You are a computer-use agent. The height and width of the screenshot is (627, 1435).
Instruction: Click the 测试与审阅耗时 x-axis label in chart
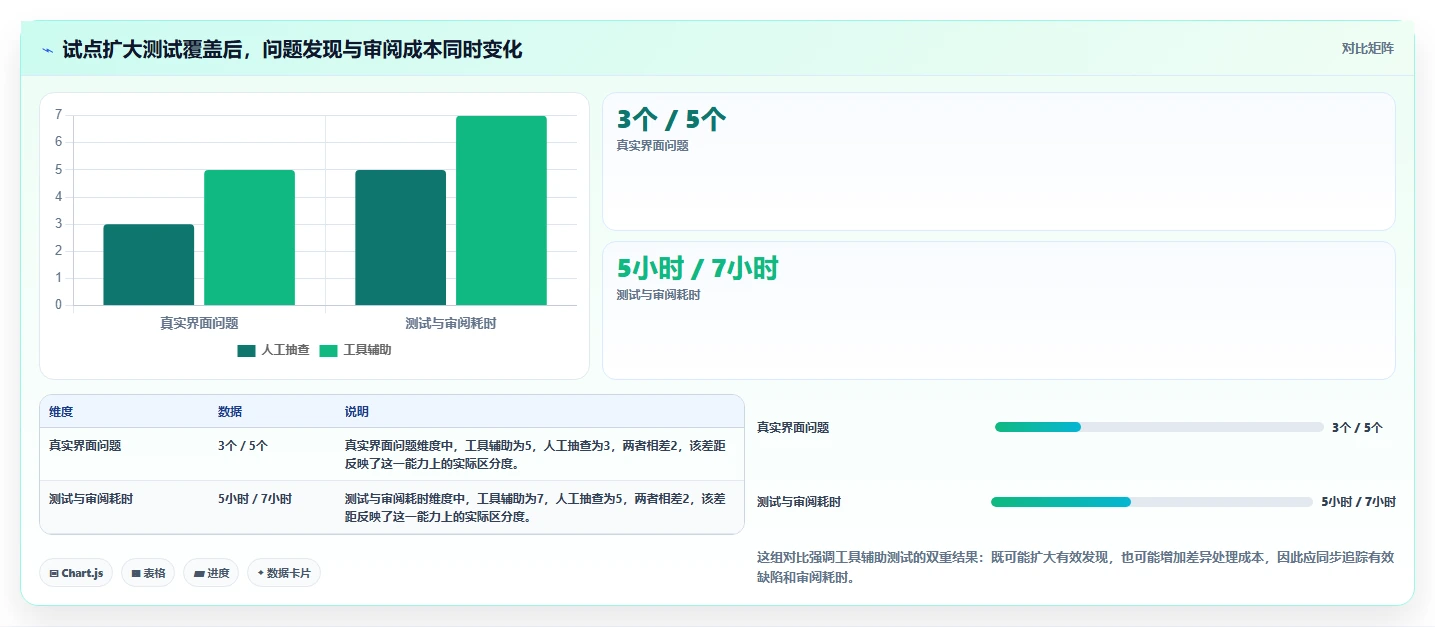pyautogui.click(x=451, y=323)
